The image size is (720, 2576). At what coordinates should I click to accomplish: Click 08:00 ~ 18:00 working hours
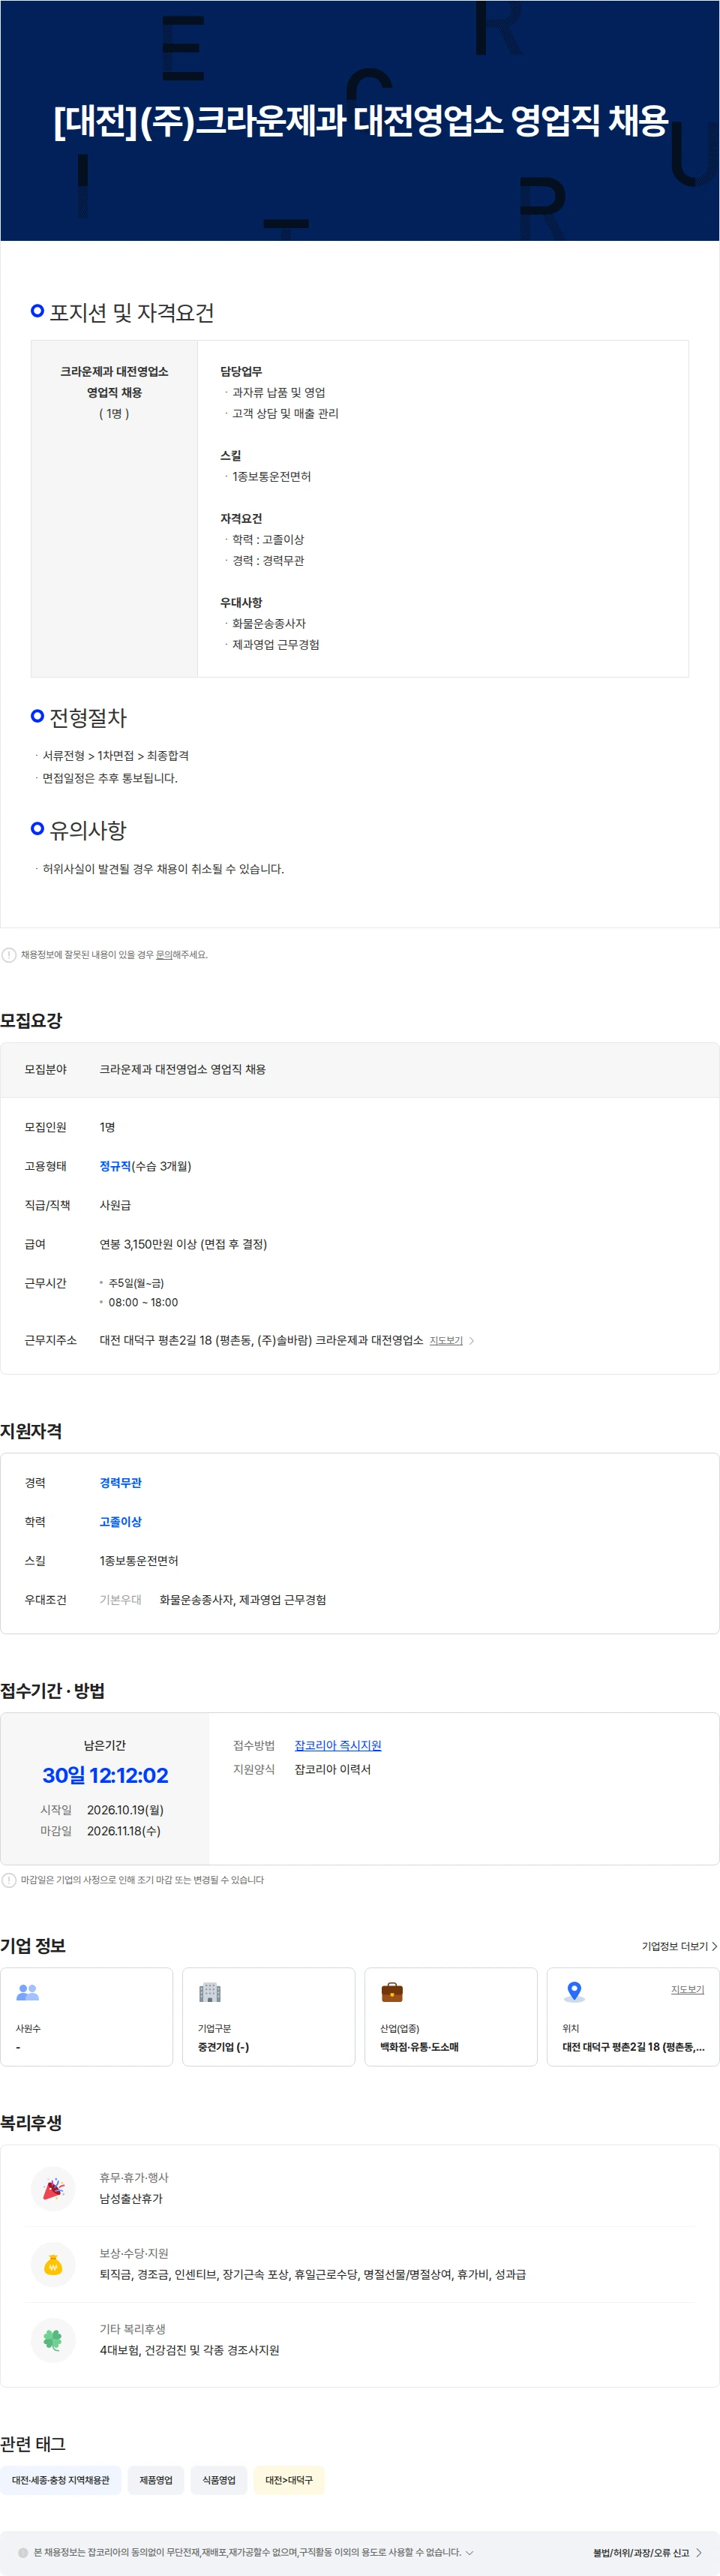point(143,1302)
